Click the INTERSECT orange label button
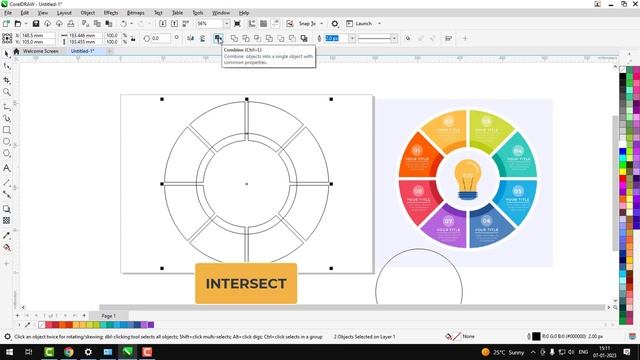Screen dimensions: 640x360 click(x=246, y=283)
